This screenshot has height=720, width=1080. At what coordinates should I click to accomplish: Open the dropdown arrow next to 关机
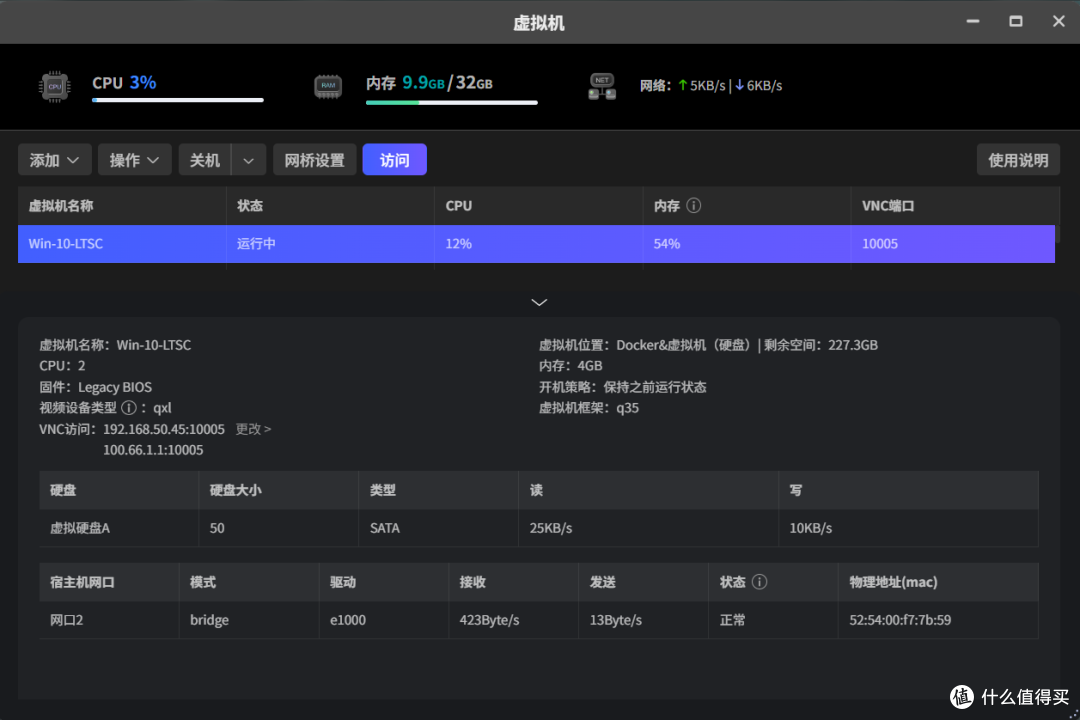point(248,159)
